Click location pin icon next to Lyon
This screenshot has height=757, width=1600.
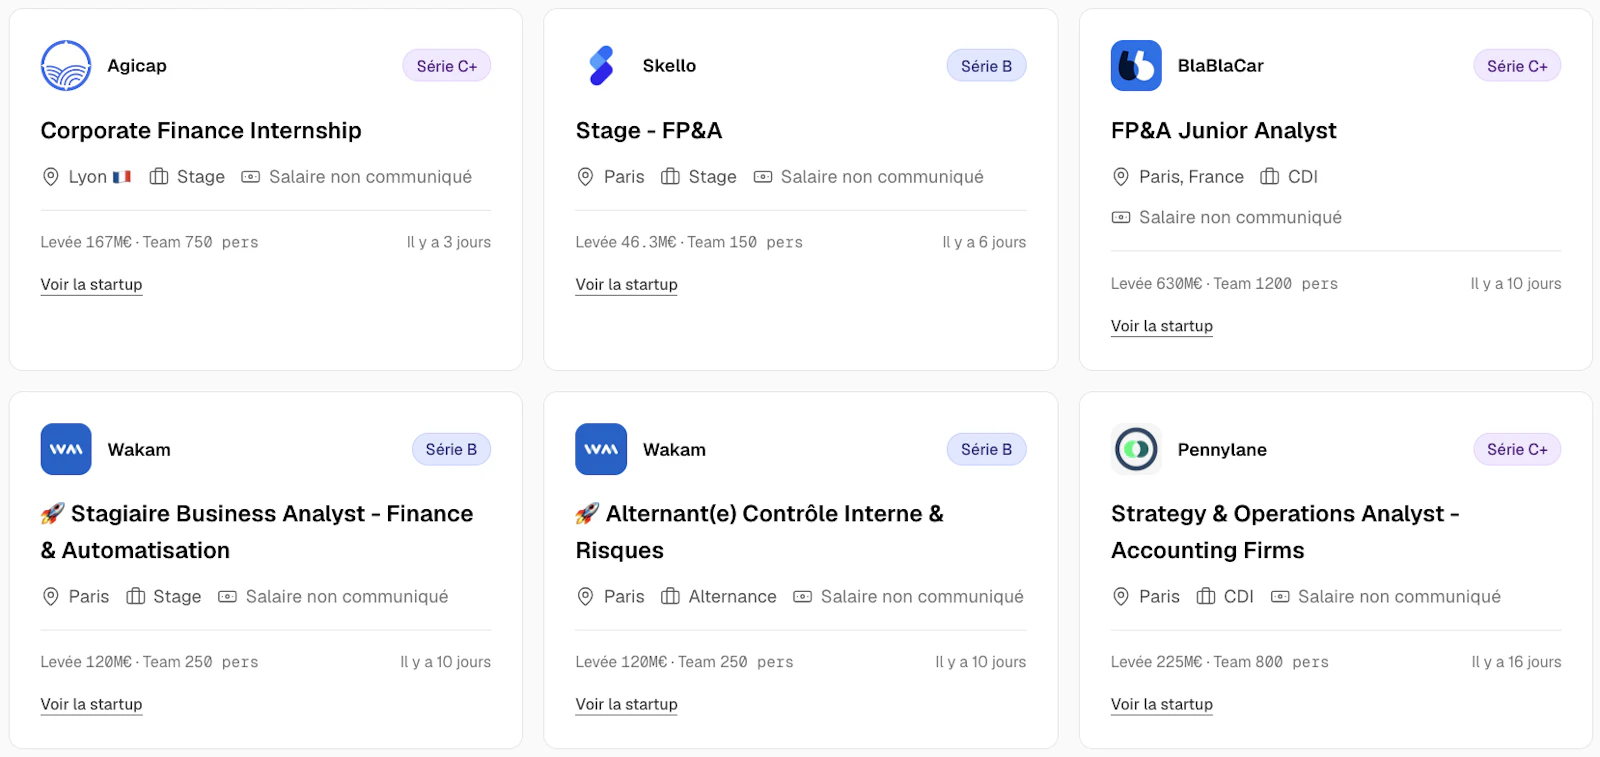pos(51,177)
